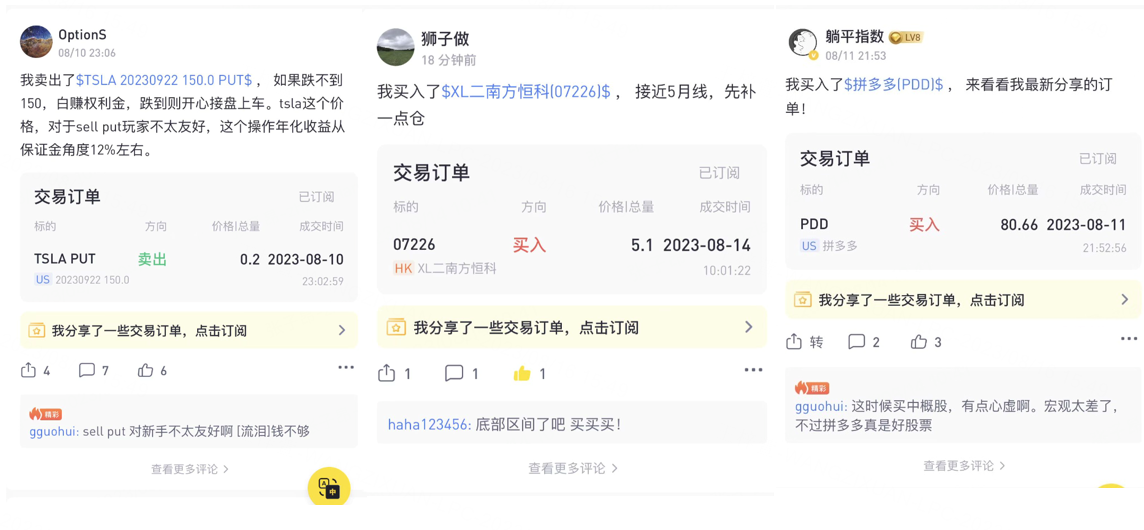Click the 躺平指数 username
1144x530 pixels.
(x=854, y=37)
